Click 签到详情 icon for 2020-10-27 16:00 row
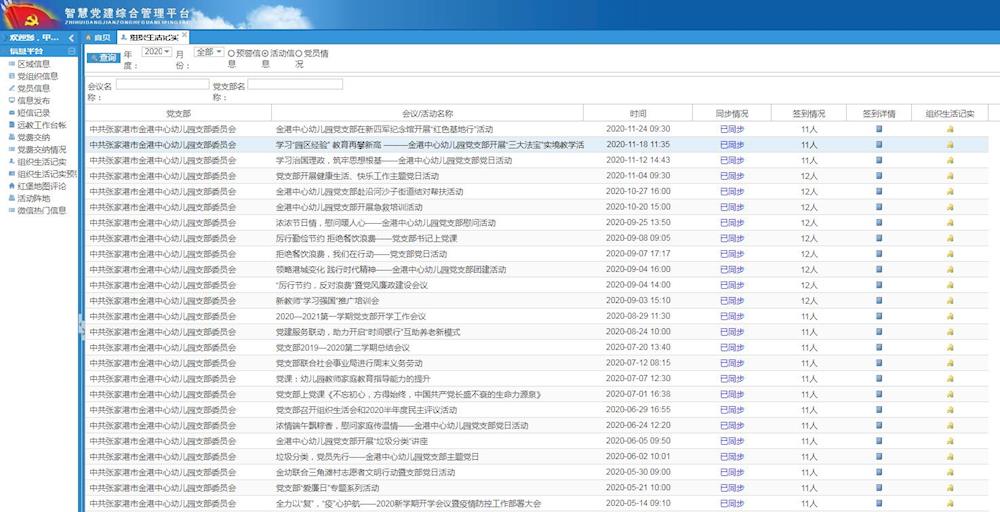The width and height of the screenshot is (1000, 512). (879, 191)
